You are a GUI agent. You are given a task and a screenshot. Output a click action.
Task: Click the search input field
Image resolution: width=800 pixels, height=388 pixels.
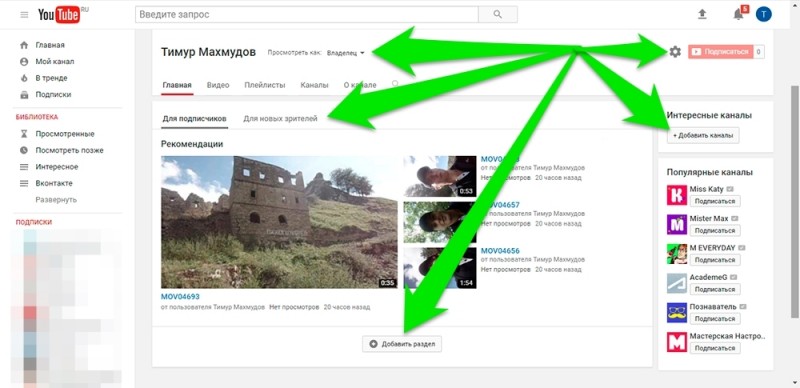pos(307,14)
